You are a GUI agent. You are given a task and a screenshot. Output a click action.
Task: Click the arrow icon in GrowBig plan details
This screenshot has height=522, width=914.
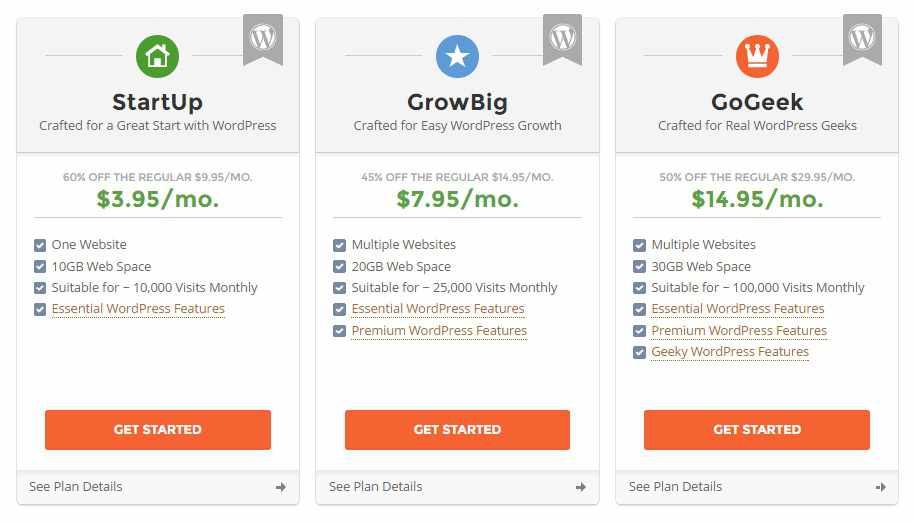click(x=581, y=487)
